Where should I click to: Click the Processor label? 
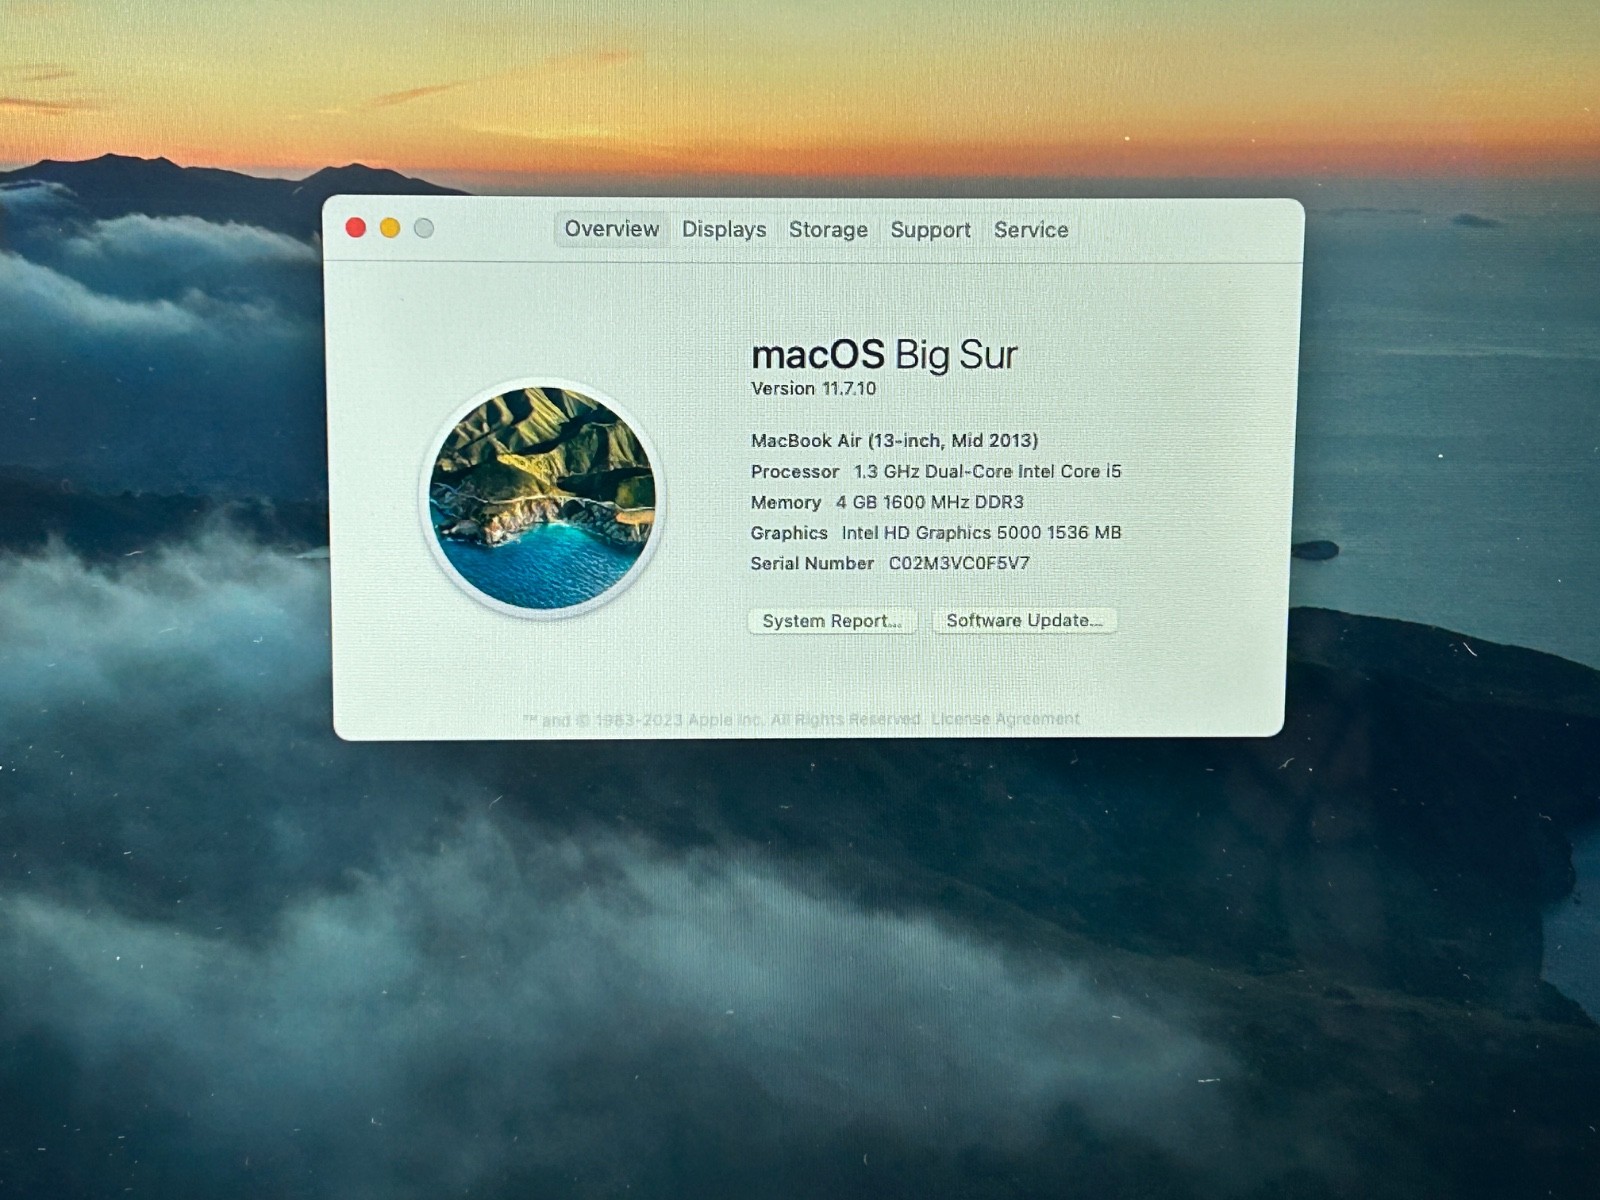click(x=795, y=471)
